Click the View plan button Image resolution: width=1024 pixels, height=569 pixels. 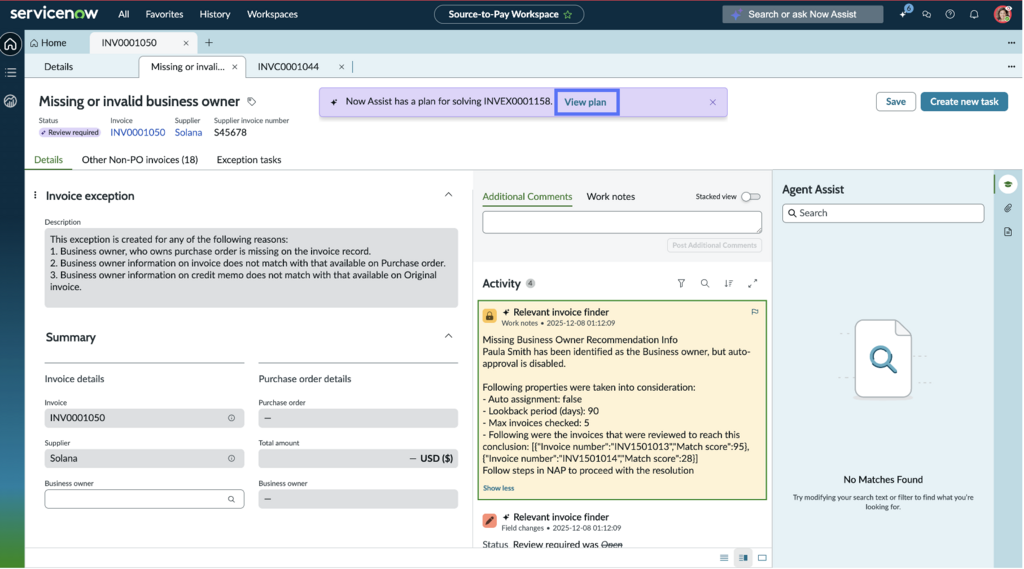click(x=586, y=102)
